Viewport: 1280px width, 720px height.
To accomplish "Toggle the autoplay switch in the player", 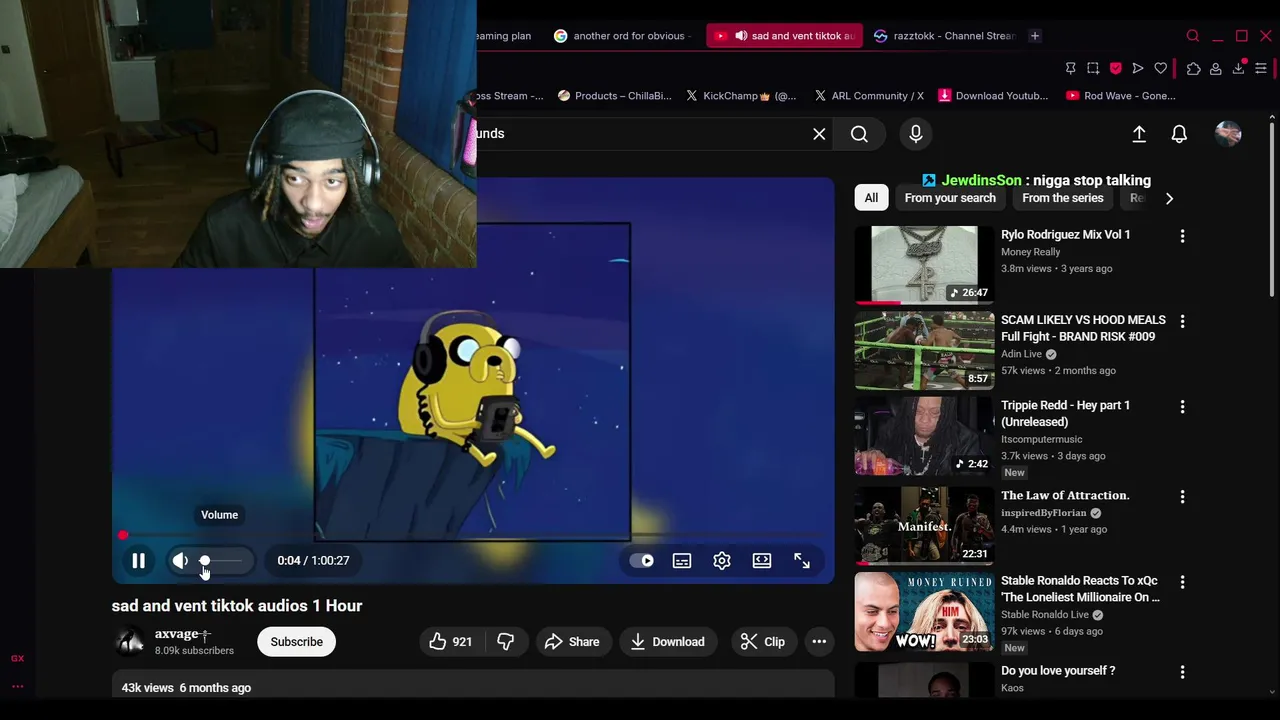I will 642,561.
